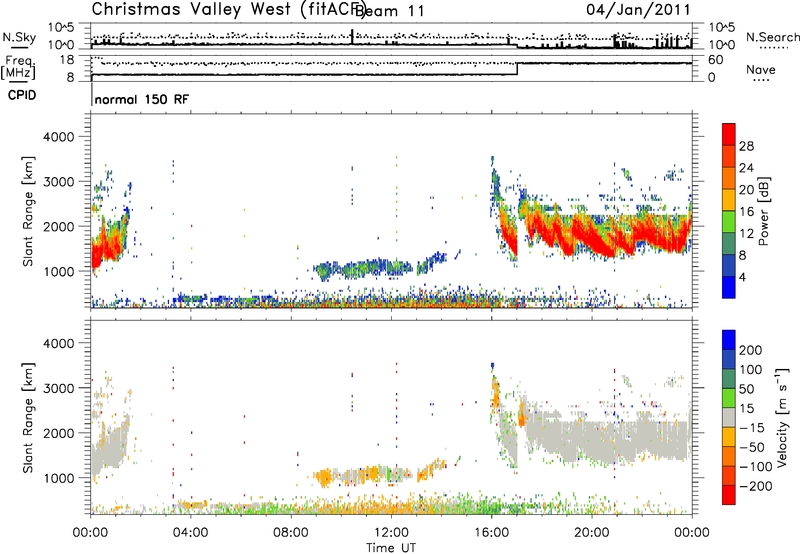This screenshot has width=800, height=554.
Task: Click the 'Time UT' axis title
Action: [x=391, y=548]
